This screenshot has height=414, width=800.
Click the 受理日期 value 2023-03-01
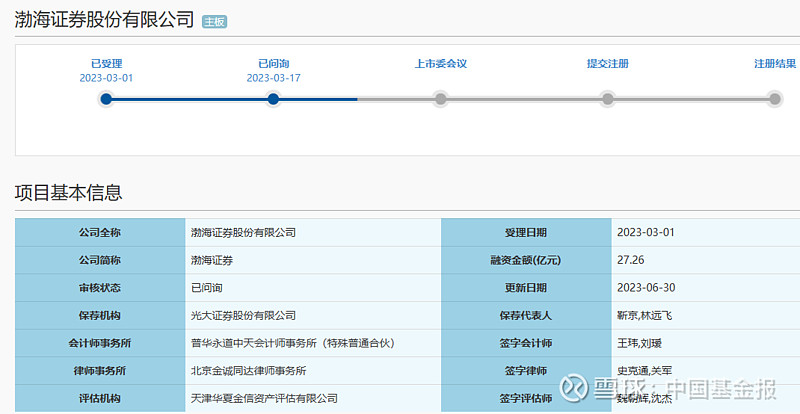click(x=646, y=232)
